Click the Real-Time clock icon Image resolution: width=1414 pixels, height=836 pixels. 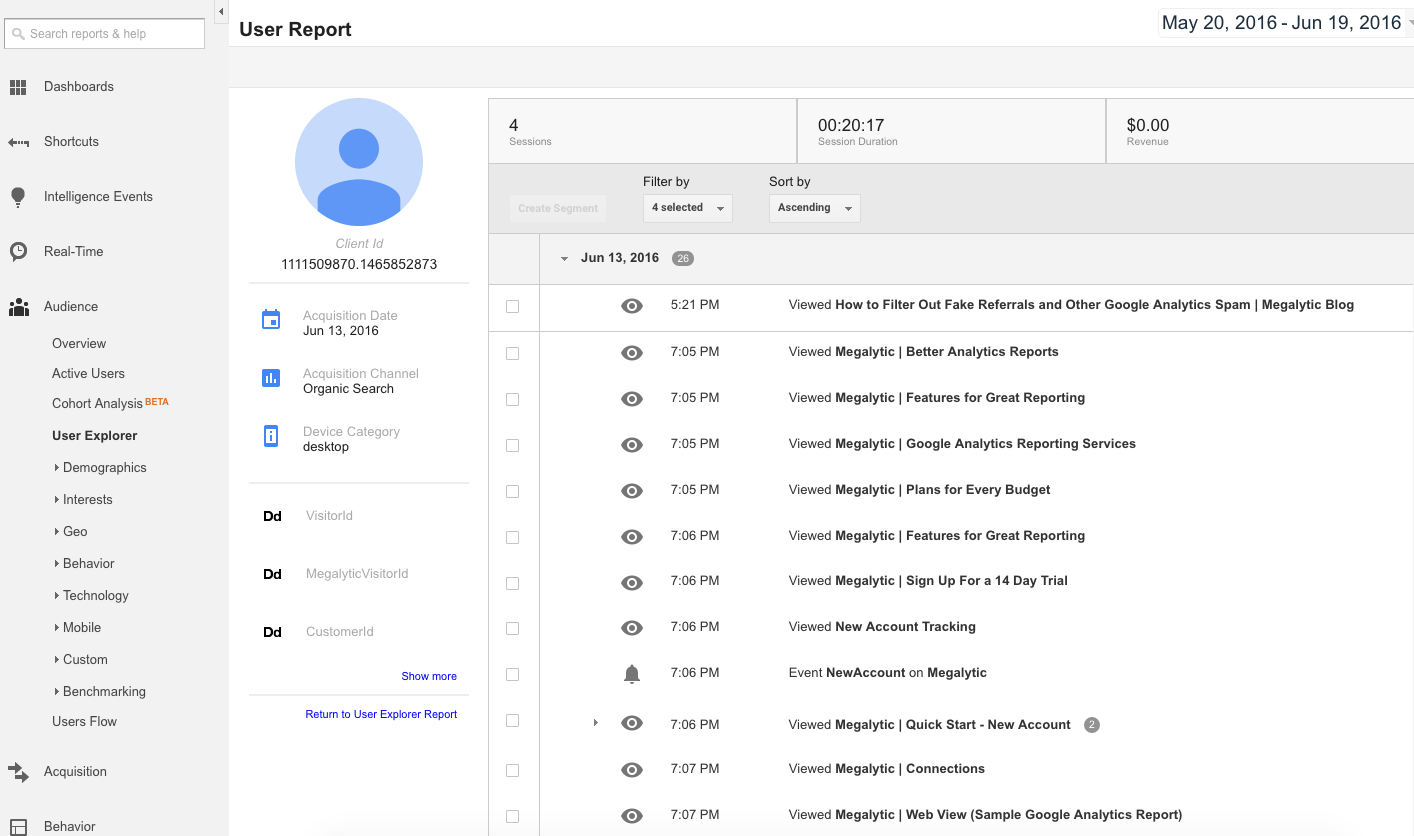coord(18,252)
